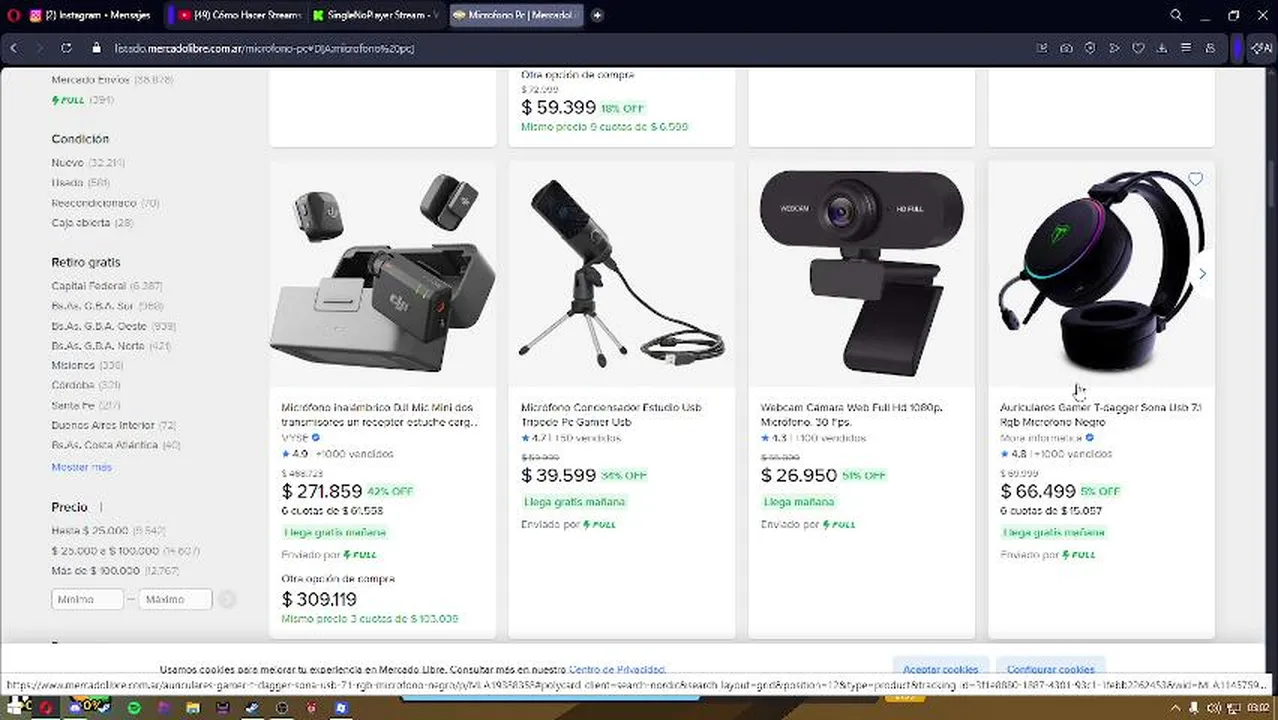Open T-dagger gamer headset image
This screenshot has height=720, width=1278.
tap(1100, 273)
